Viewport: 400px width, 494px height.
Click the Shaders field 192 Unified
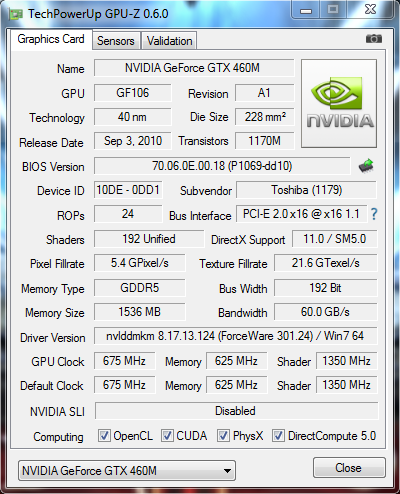tap(149, 239)
